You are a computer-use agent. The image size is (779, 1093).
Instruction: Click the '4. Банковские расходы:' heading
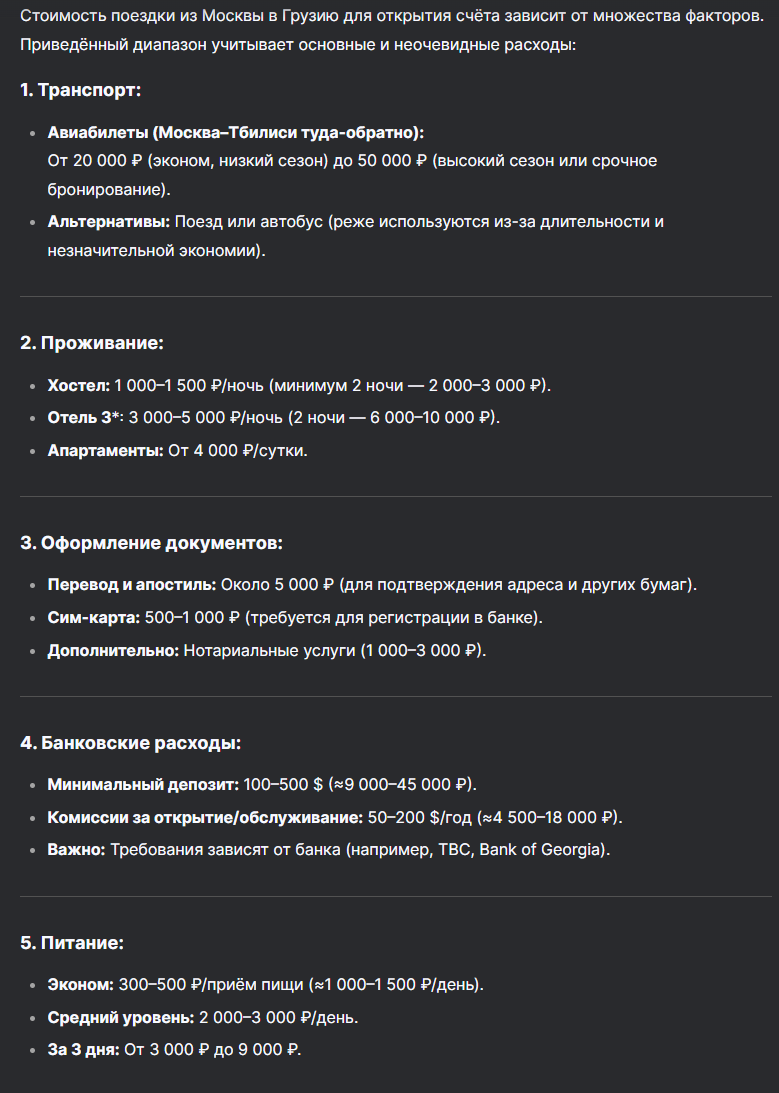130,743
